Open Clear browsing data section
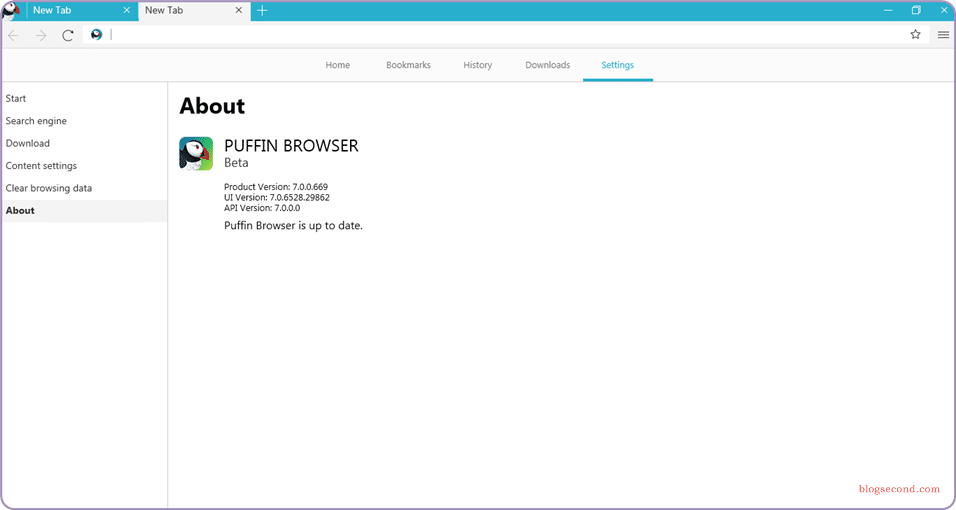956x510 pixels. [x=85, y=188]
